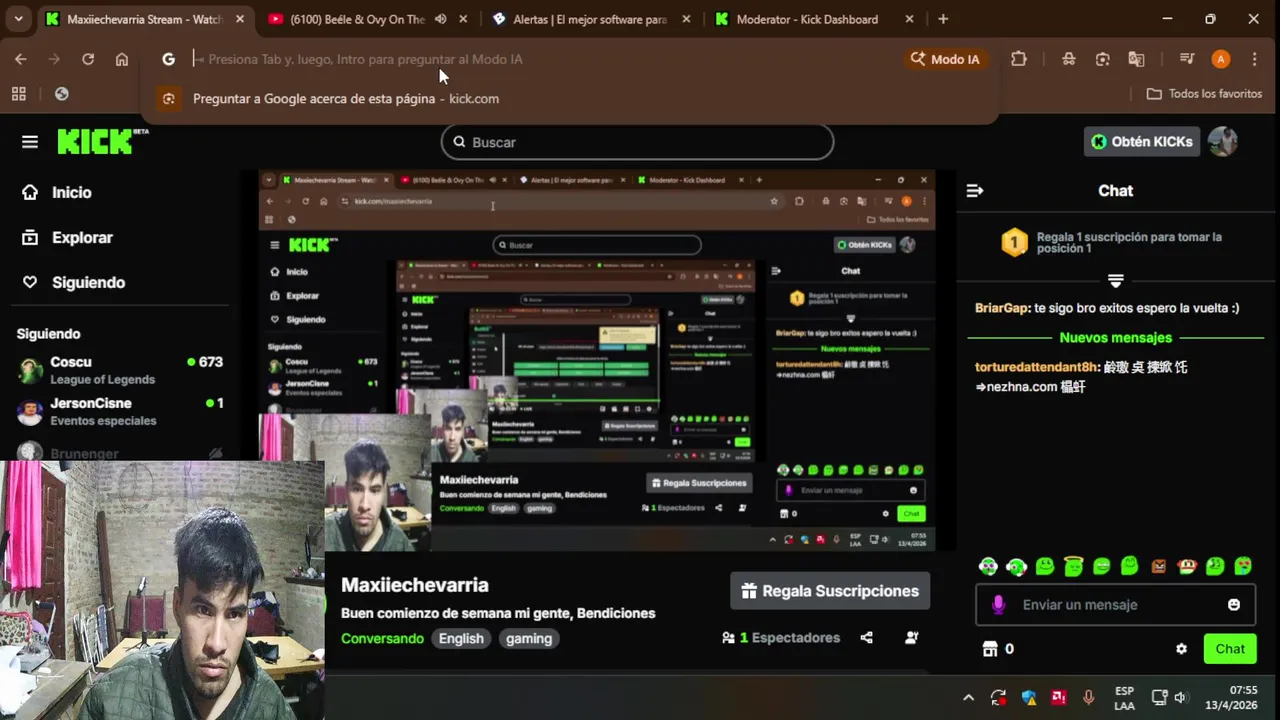Screen dimensions: 1280x720
Task: Reload the page in Chrome
Action: pos(88,59)
